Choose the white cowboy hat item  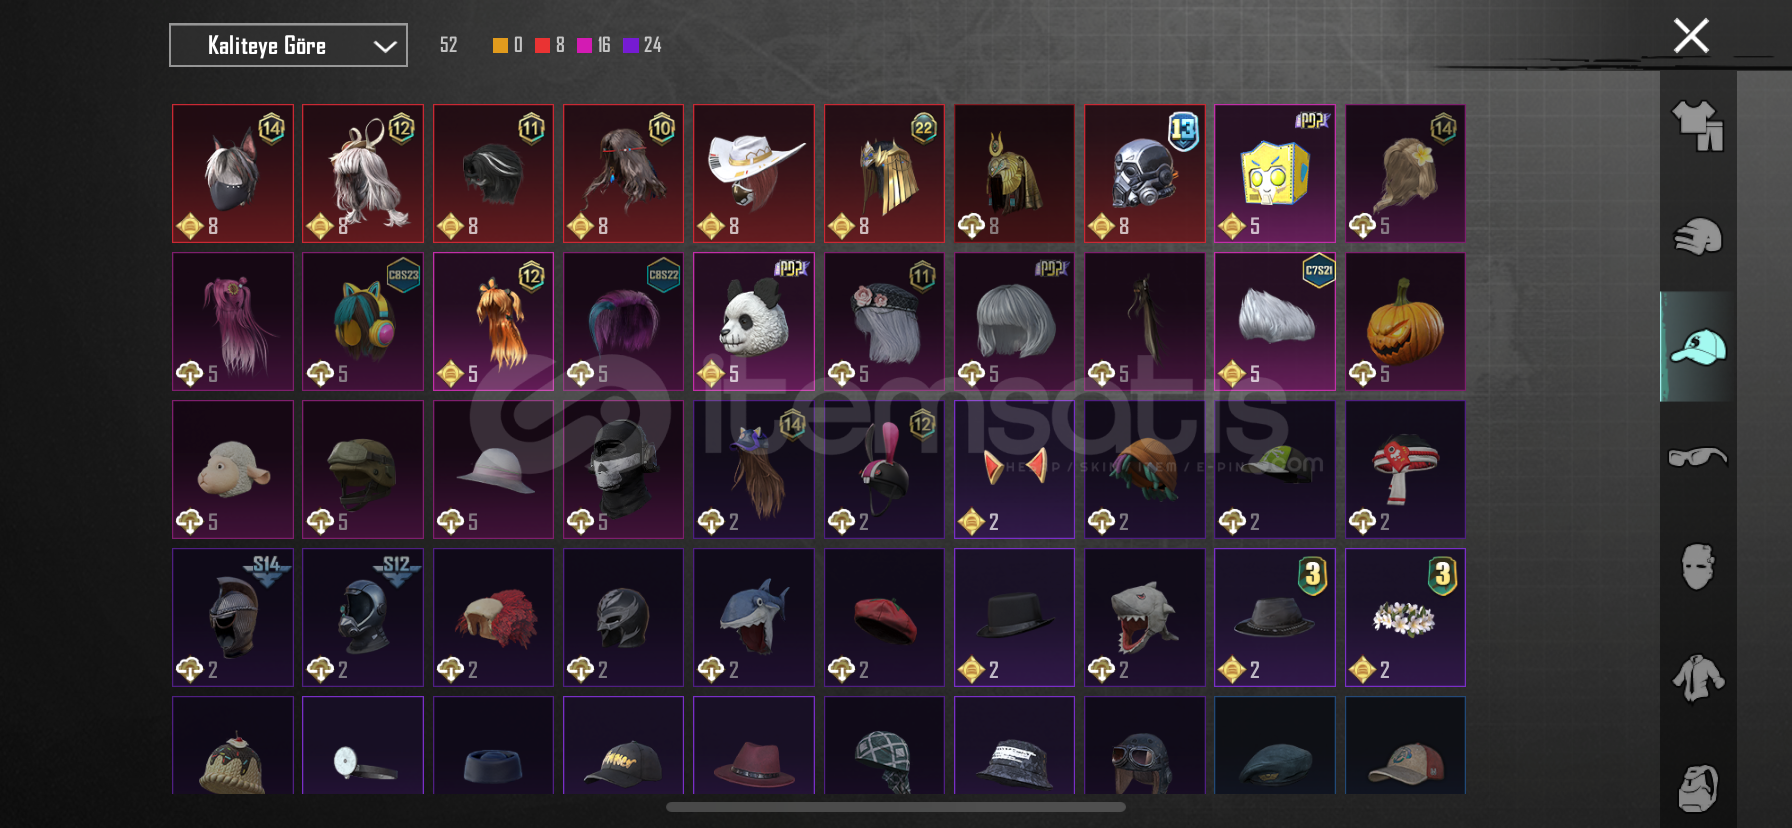coord(754,173)
